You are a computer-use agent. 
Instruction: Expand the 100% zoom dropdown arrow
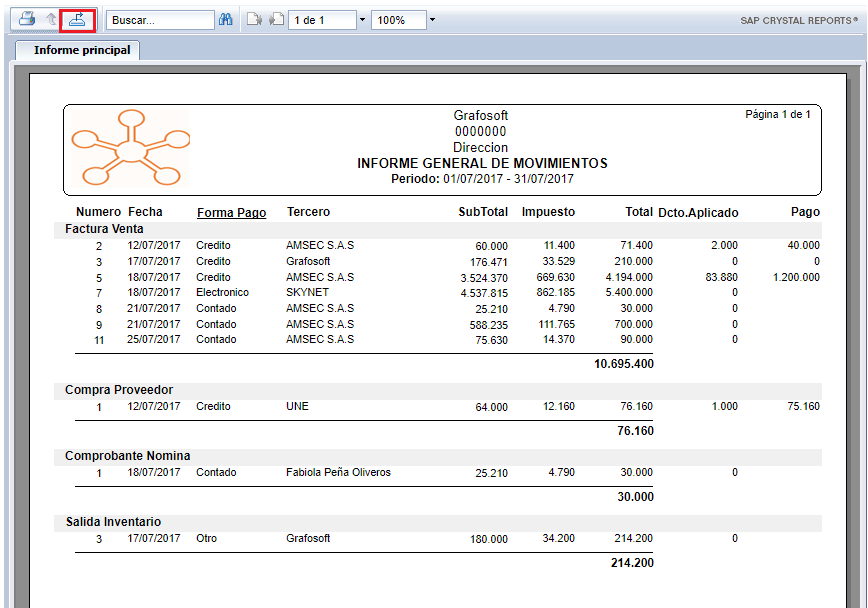[431, 19]
